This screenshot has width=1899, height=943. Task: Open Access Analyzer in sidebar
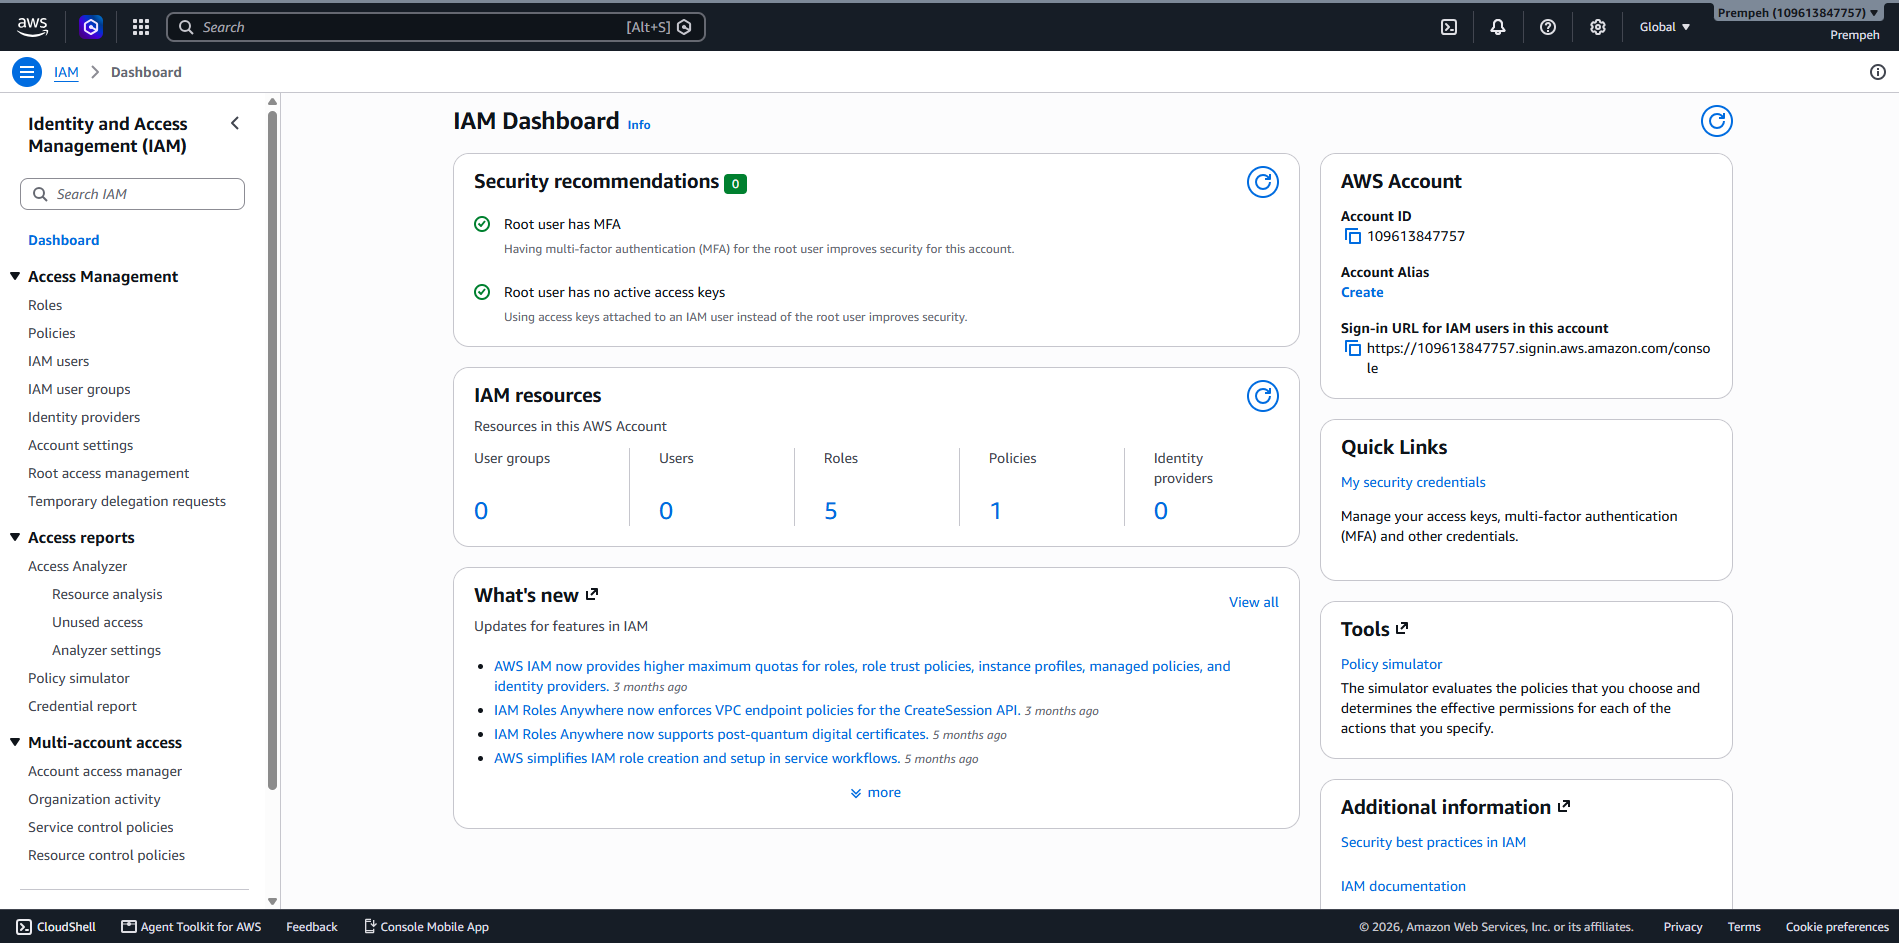[x=78, y=566]
